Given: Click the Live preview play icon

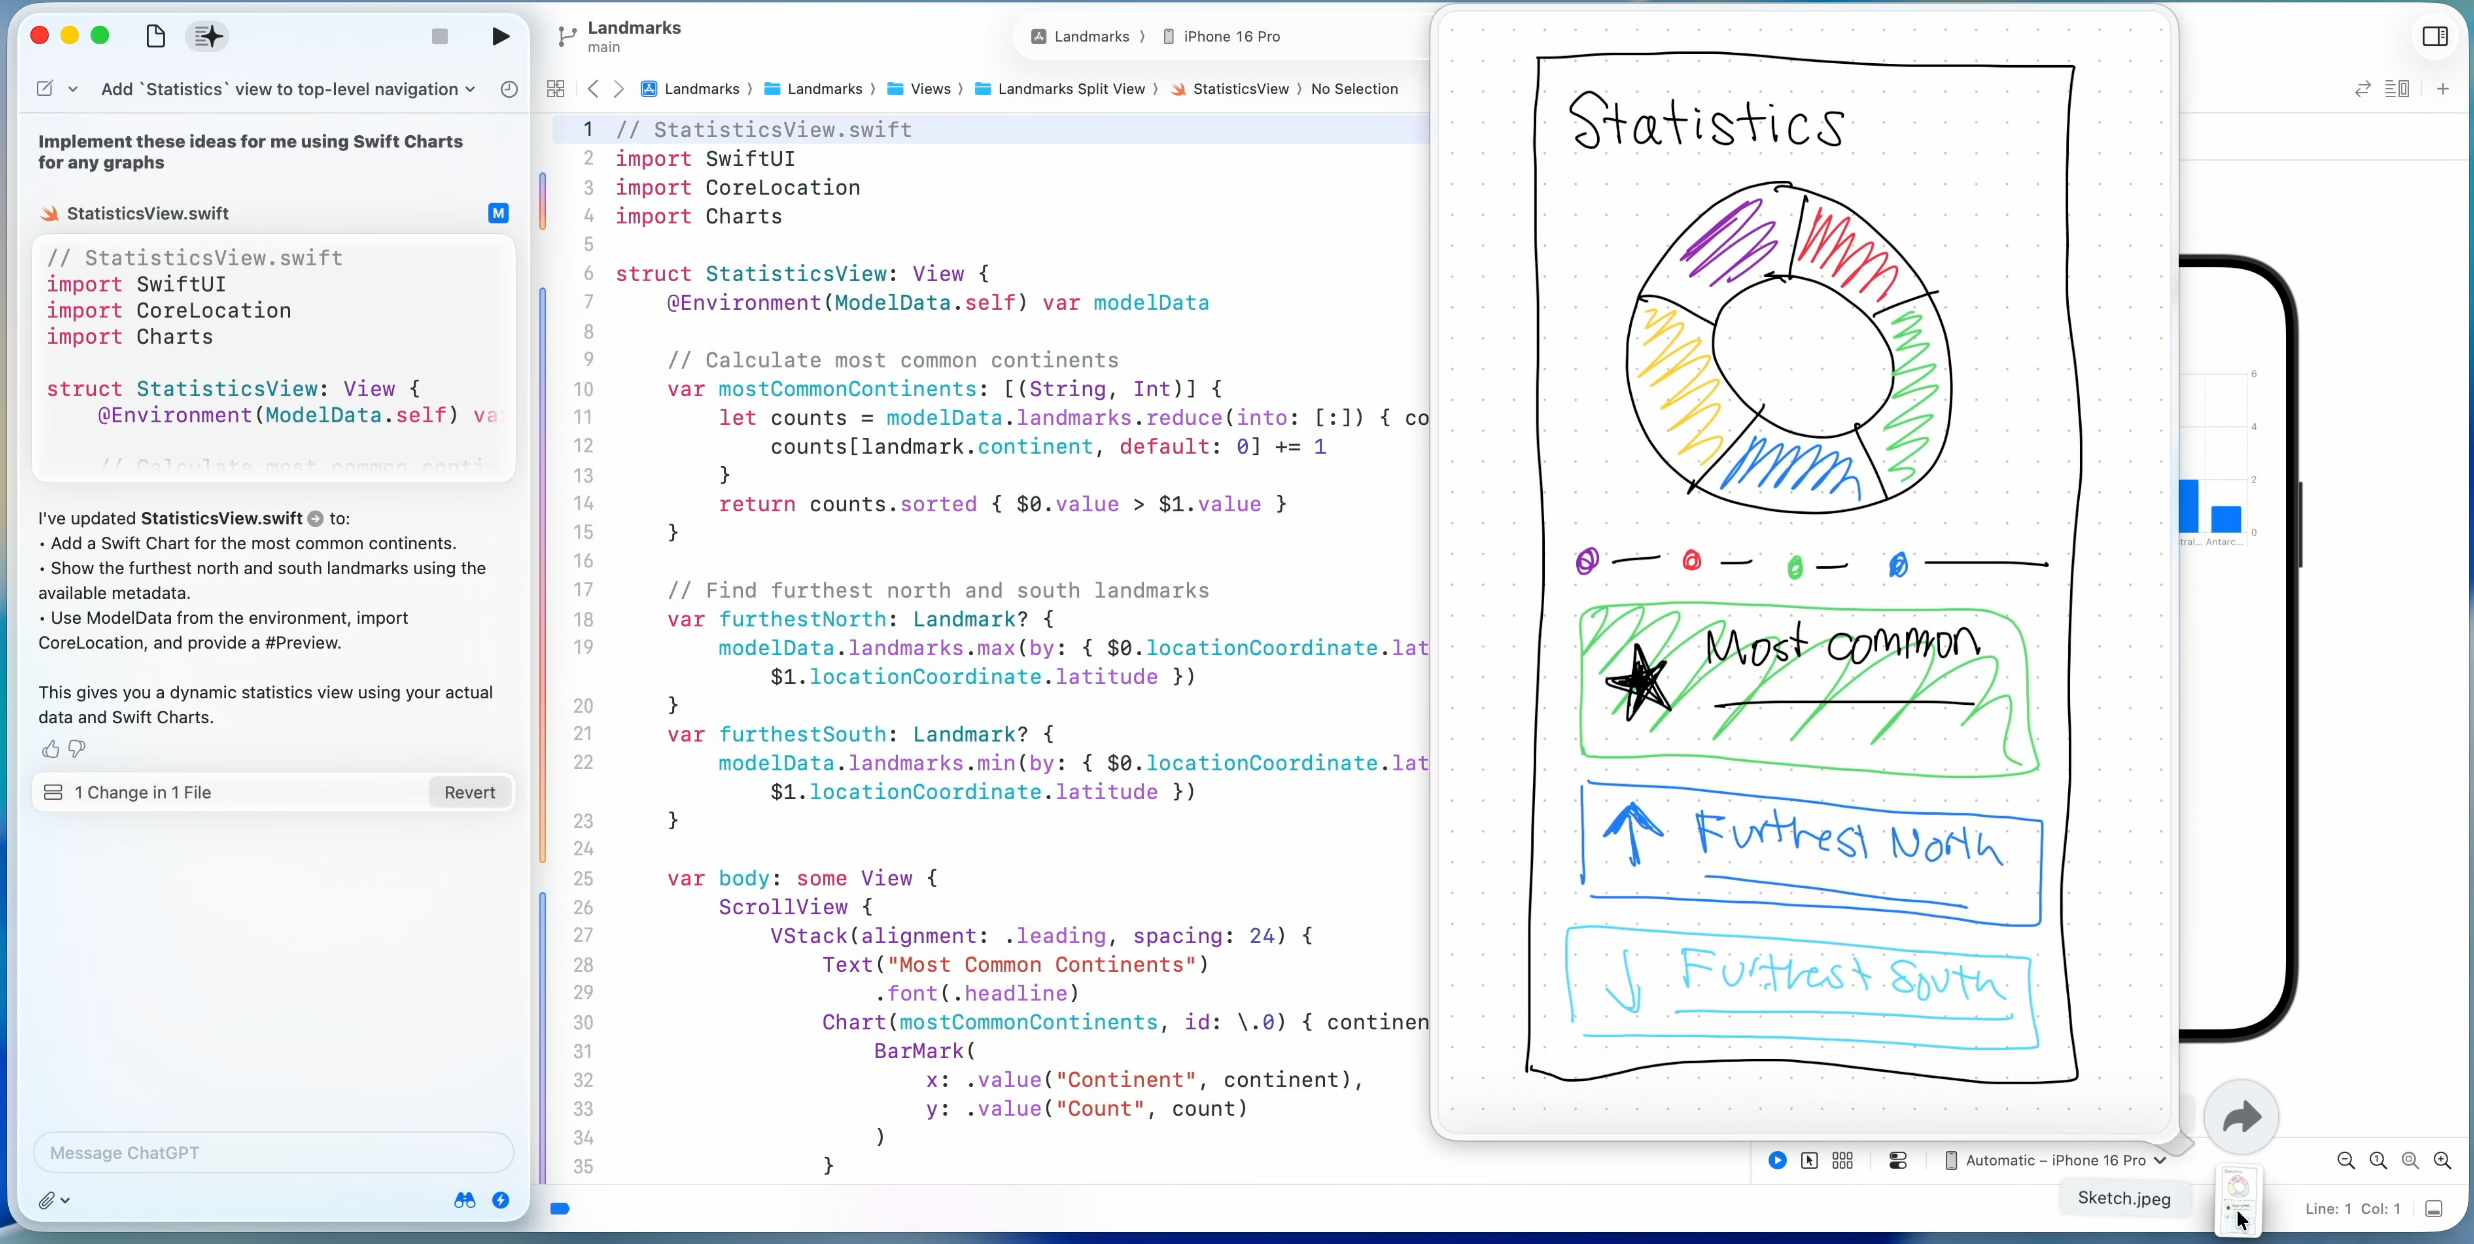Looking at the screenshot, I should (x=1777, y=1160).
